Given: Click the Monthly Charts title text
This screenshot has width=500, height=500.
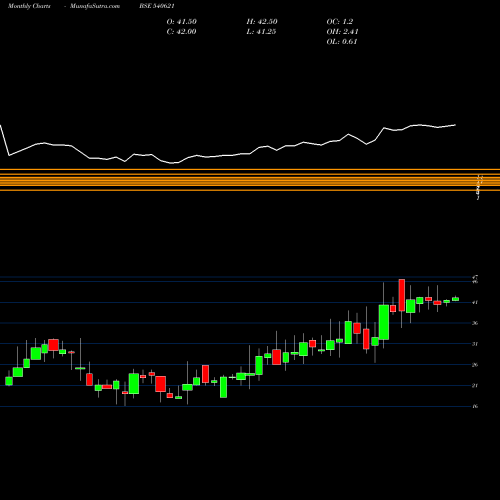Looking at the screenshot, I should pyautogui.click(x=29, y=6).
